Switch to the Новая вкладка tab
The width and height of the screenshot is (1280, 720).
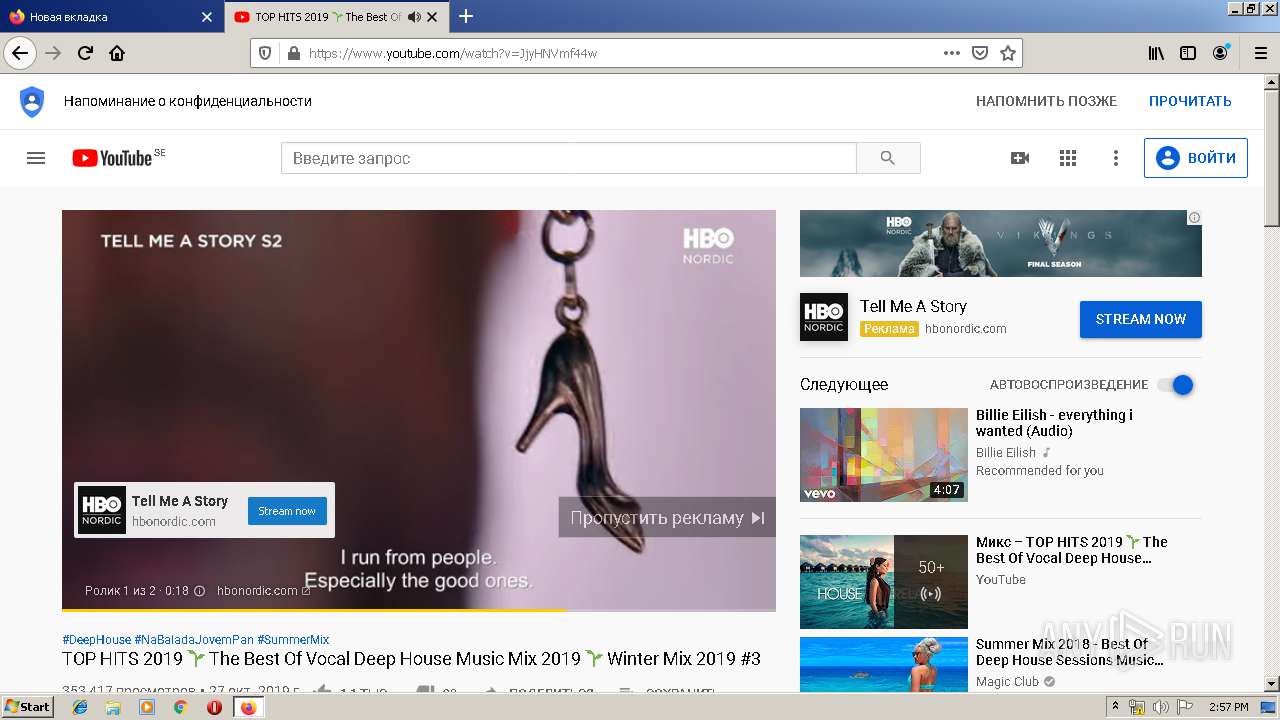pos(111,17)
